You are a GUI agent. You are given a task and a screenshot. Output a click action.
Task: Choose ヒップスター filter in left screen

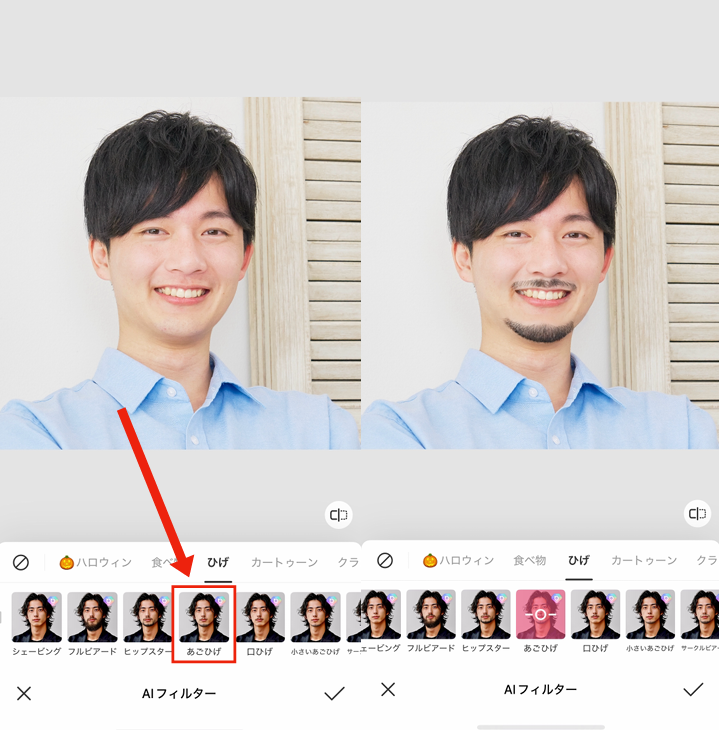pos(147,623)
